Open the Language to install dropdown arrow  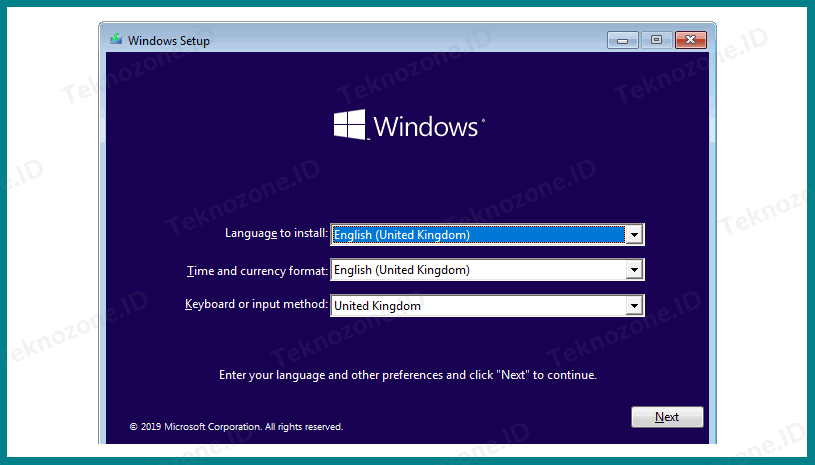(x=634, y=235)
